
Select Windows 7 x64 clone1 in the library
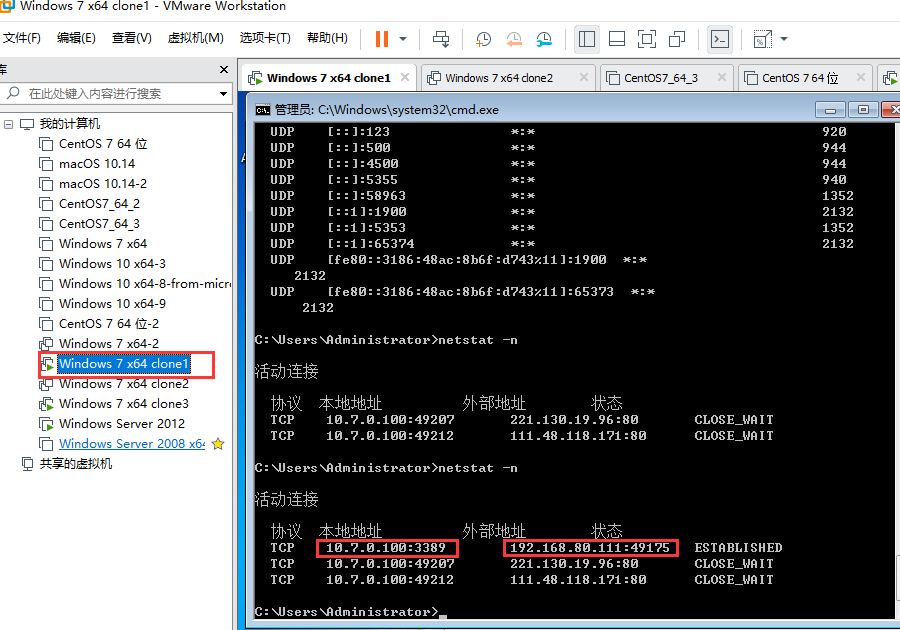click(x=123, y=364)
